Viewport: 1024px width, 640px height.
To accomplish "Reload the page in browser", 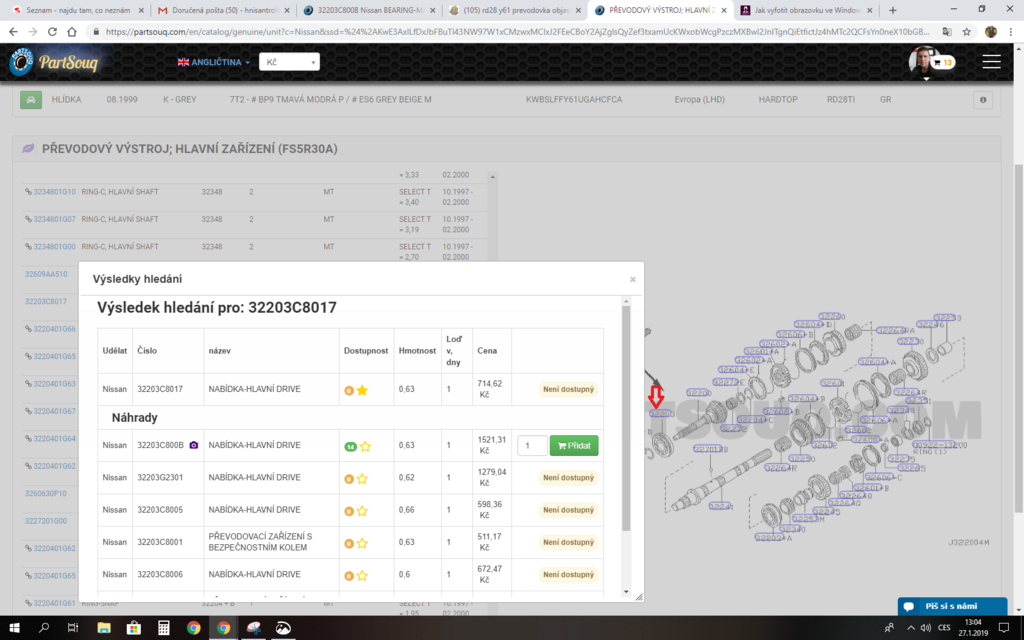I will 52,31.
